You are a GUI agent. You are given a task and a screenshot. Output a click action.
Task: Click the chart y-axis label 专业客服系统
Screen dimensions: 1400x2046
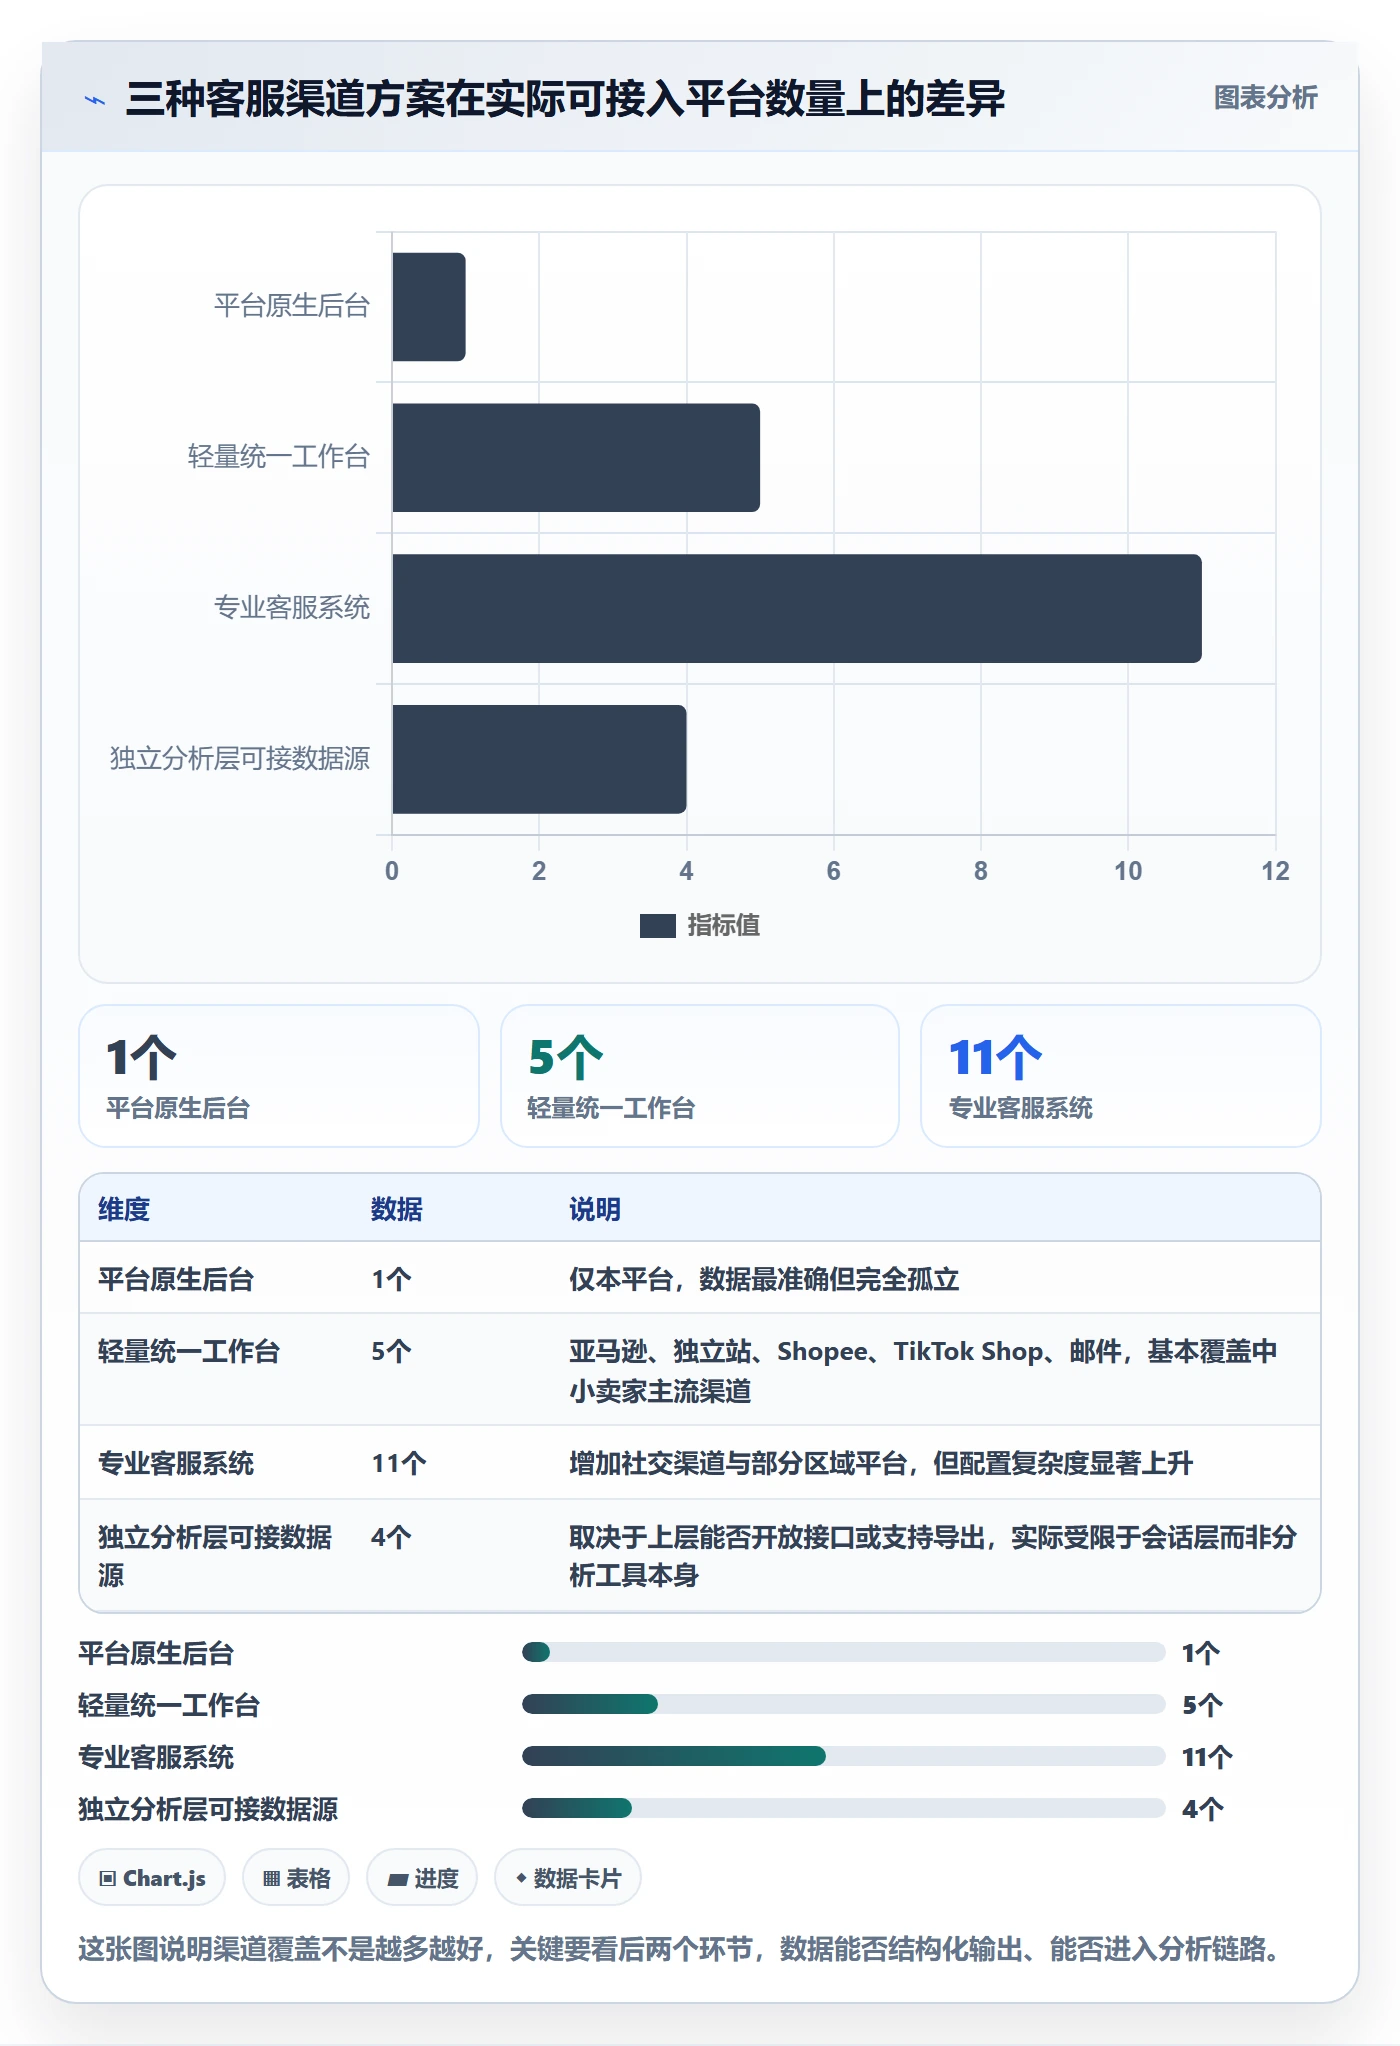(x=292, y=608)
